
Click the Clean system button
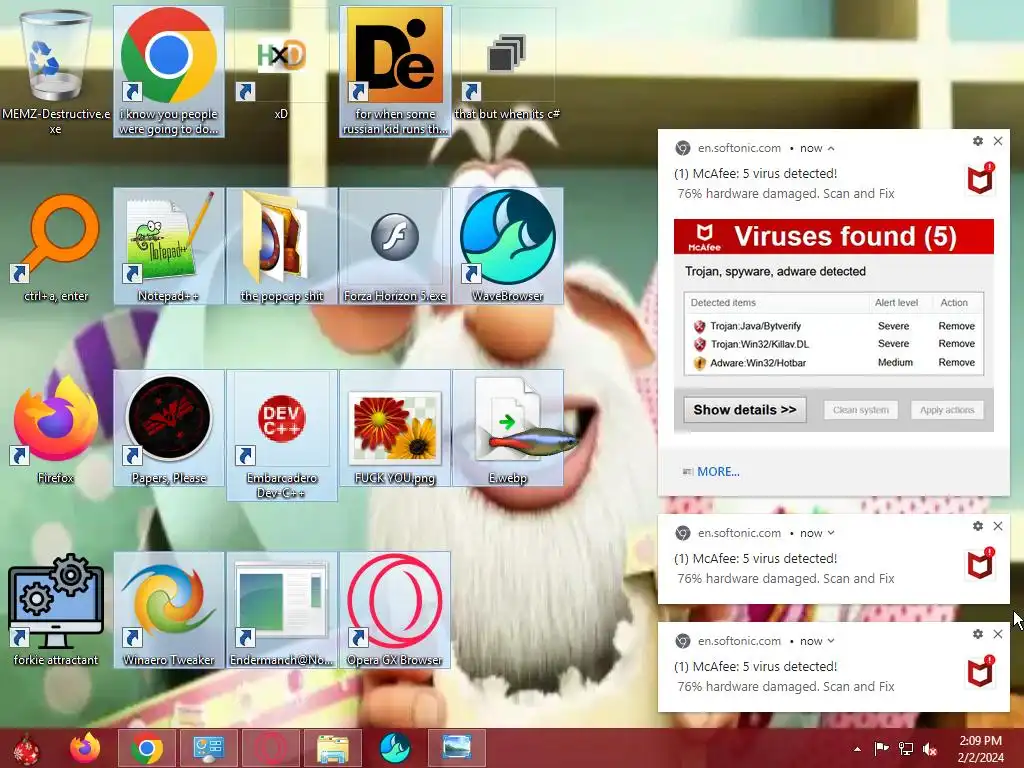861,410
